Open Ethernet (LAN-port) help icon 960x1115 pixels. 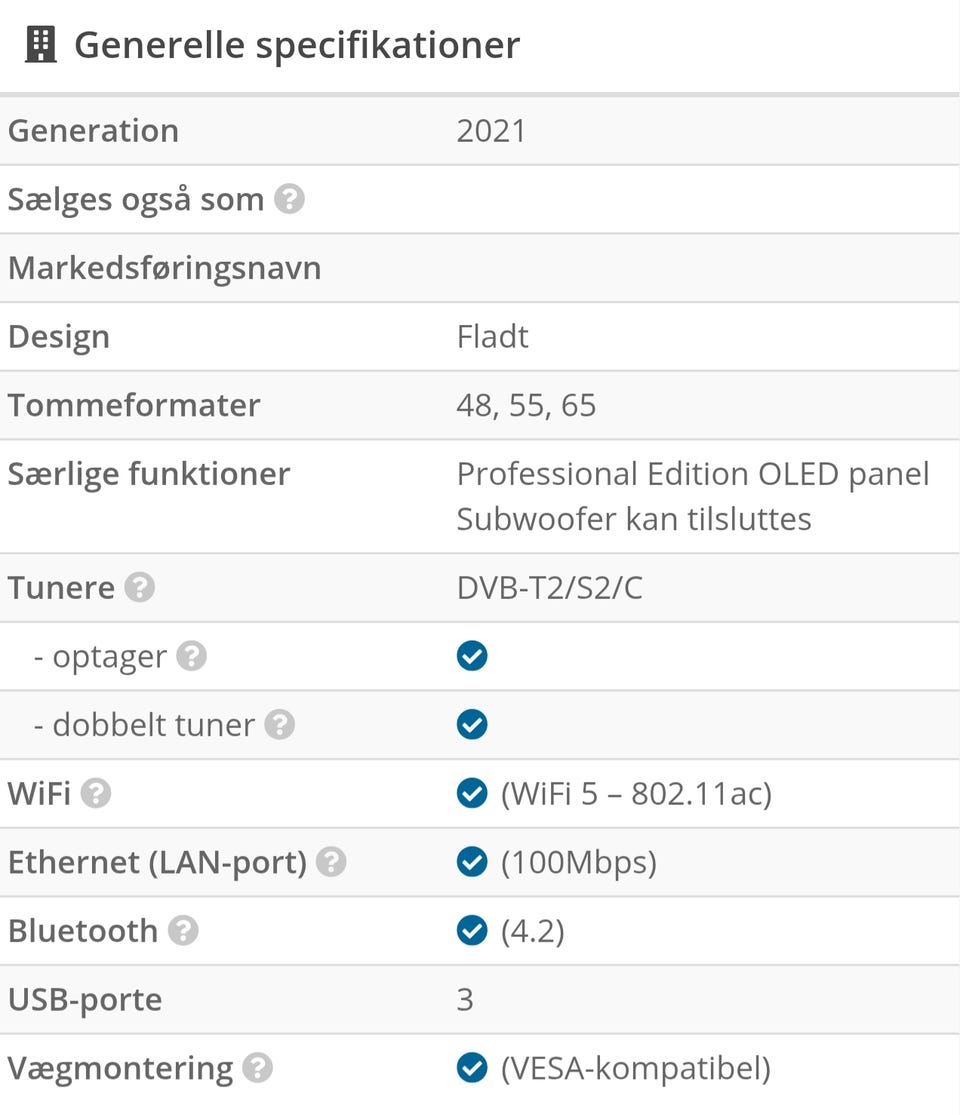[x=331, y=862]
